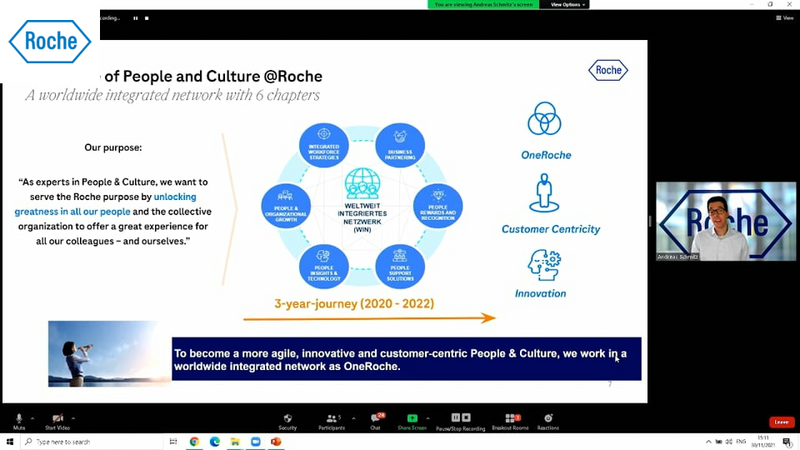
Task: Click the People Insights & Technology circle
Action: (x=324, y=267)
